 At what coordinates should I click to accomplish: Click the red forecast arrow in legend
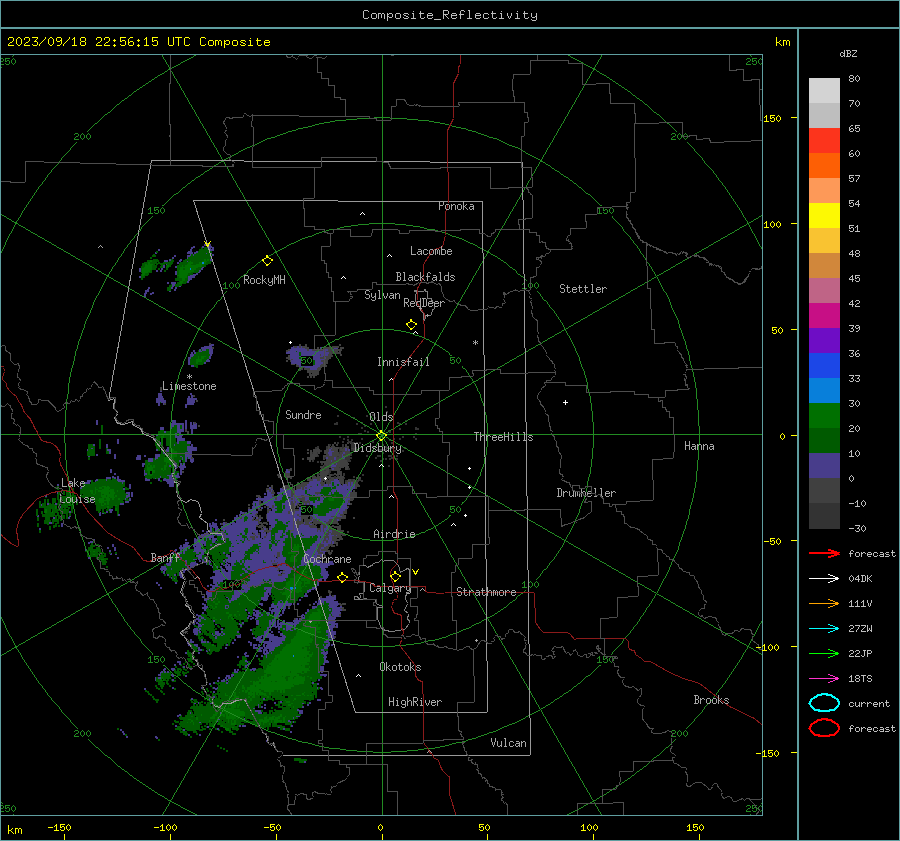(x=824, y=553)
